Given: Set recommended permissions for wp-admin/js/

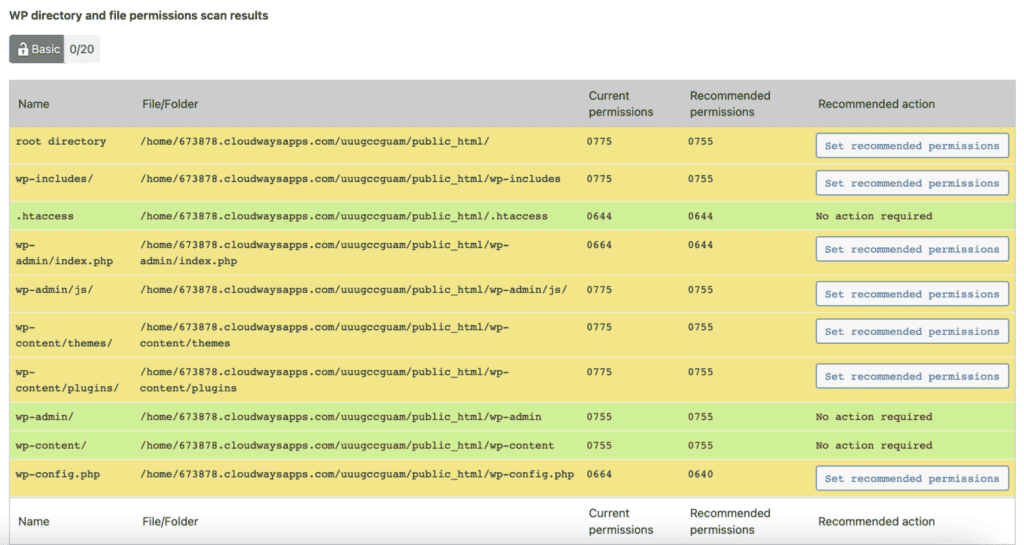Looking at the screenshot, I should point(912,294).
